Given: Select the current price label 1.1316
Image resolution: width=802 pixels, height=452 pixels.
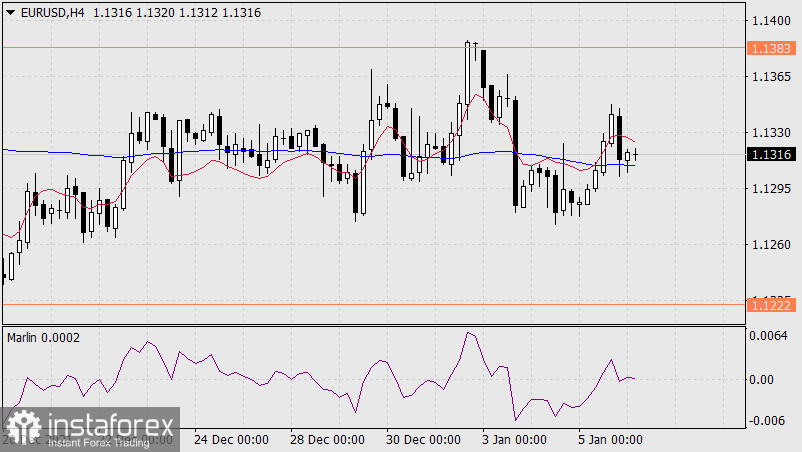Looking at the screenshot, I should click(771, 154).
